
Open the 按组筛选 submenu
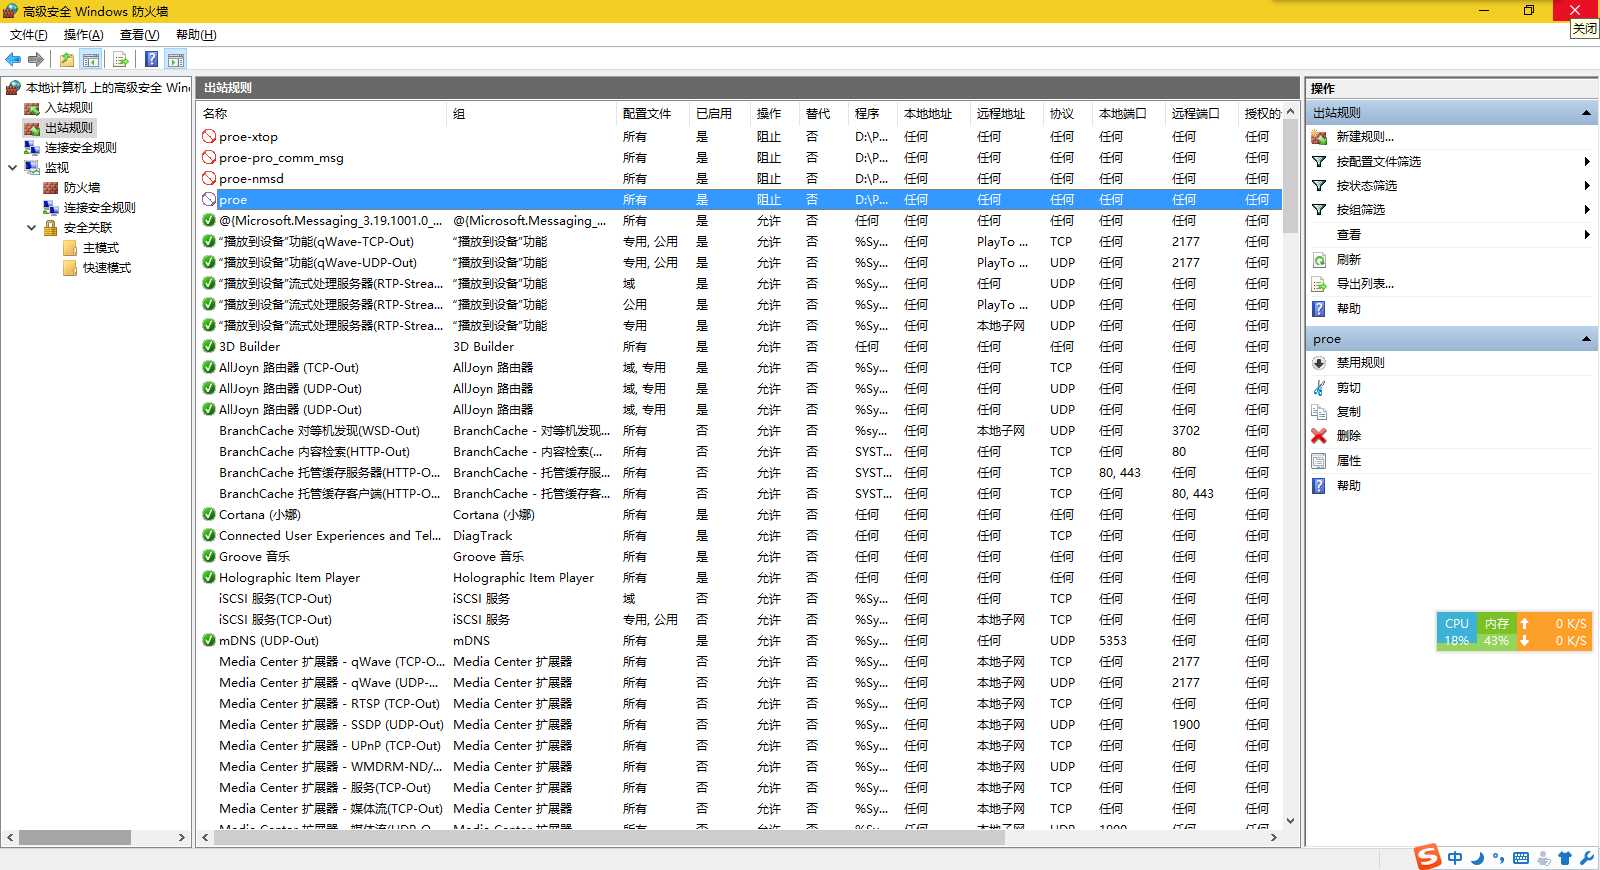1451,210
